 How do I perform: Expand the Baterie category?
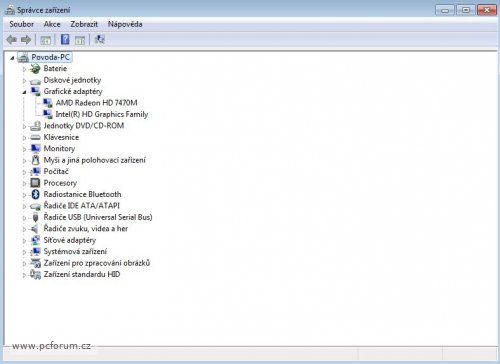(24, 69)
